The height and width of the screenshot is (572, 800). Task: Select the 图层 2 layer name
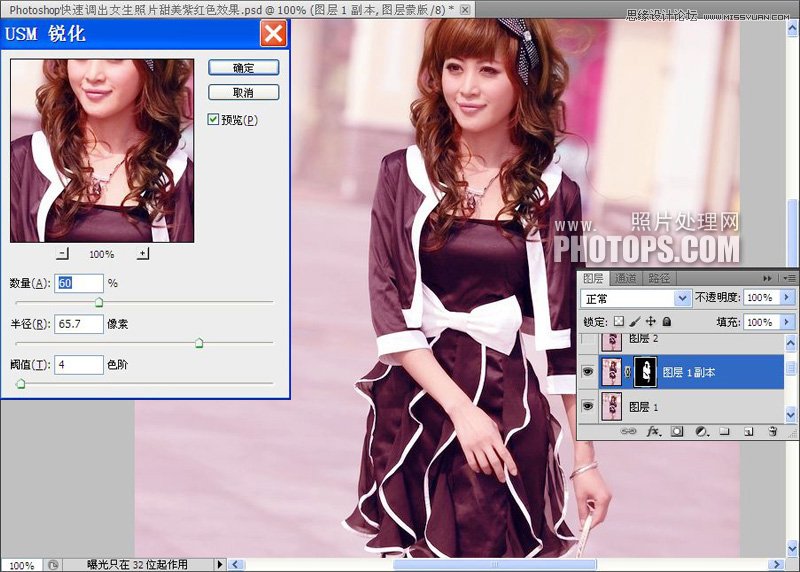tap(643, 338)
